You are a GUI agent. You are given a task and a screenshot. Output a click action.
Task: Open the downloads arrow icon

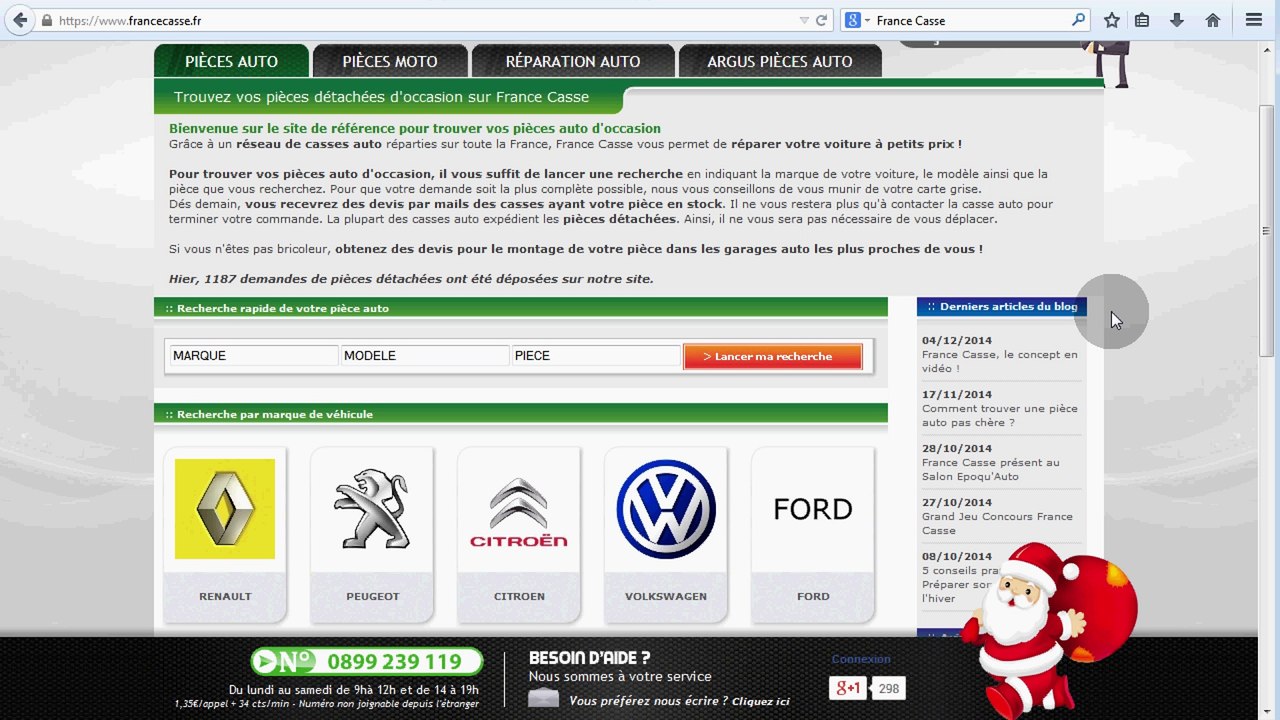(x=1176, y=20)
